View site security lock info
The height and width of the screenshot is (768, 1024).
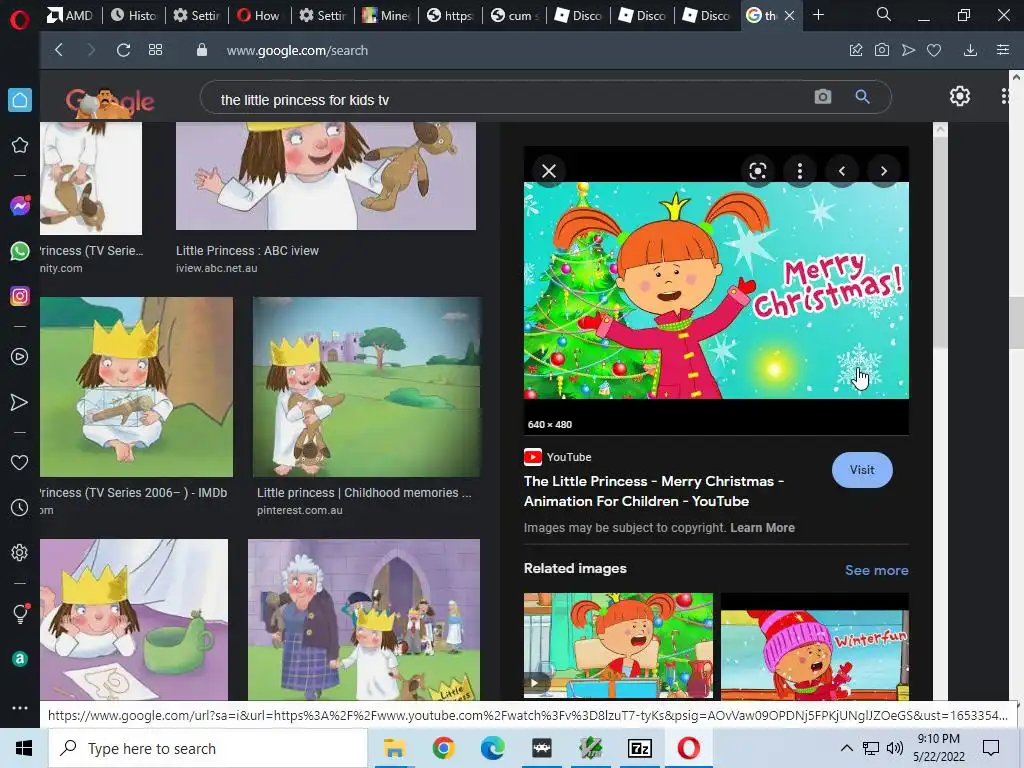click(202, 50)
